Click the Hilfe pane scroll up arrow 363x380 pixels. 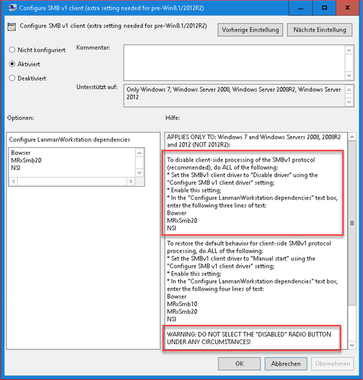click(x=351, y=137)
